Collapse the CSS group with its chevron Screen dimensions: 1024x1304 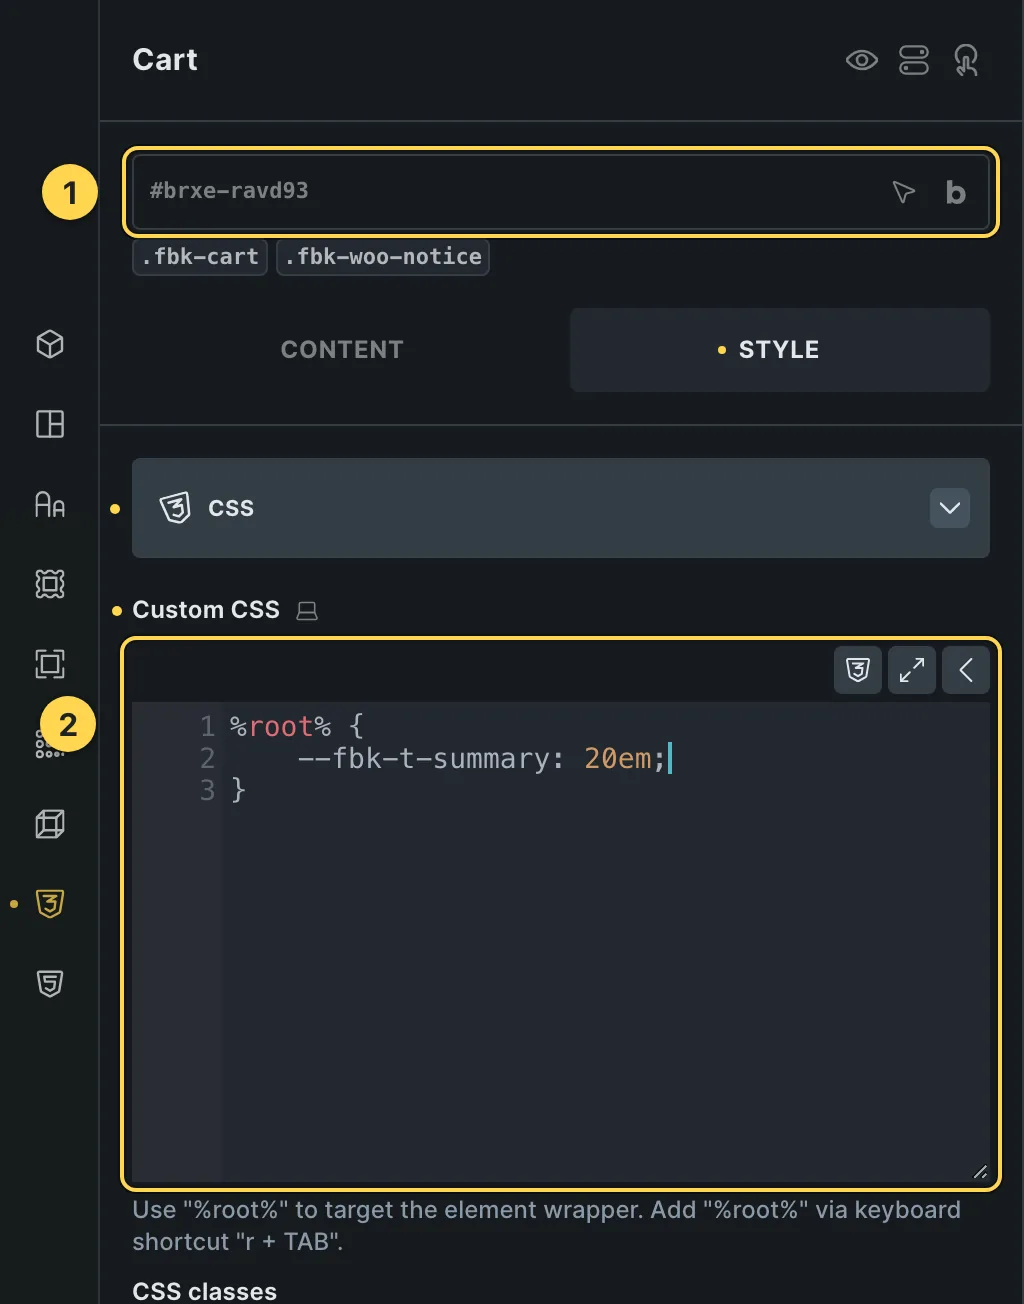point(950,508)
